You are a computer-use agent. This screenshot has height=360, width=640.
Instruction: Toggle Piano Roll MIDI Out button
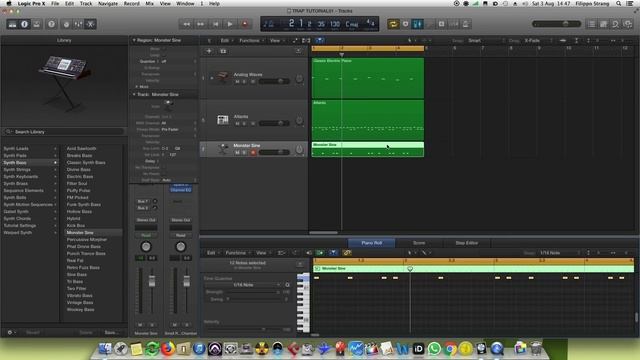pyautogui.click(x=309, y=253)
